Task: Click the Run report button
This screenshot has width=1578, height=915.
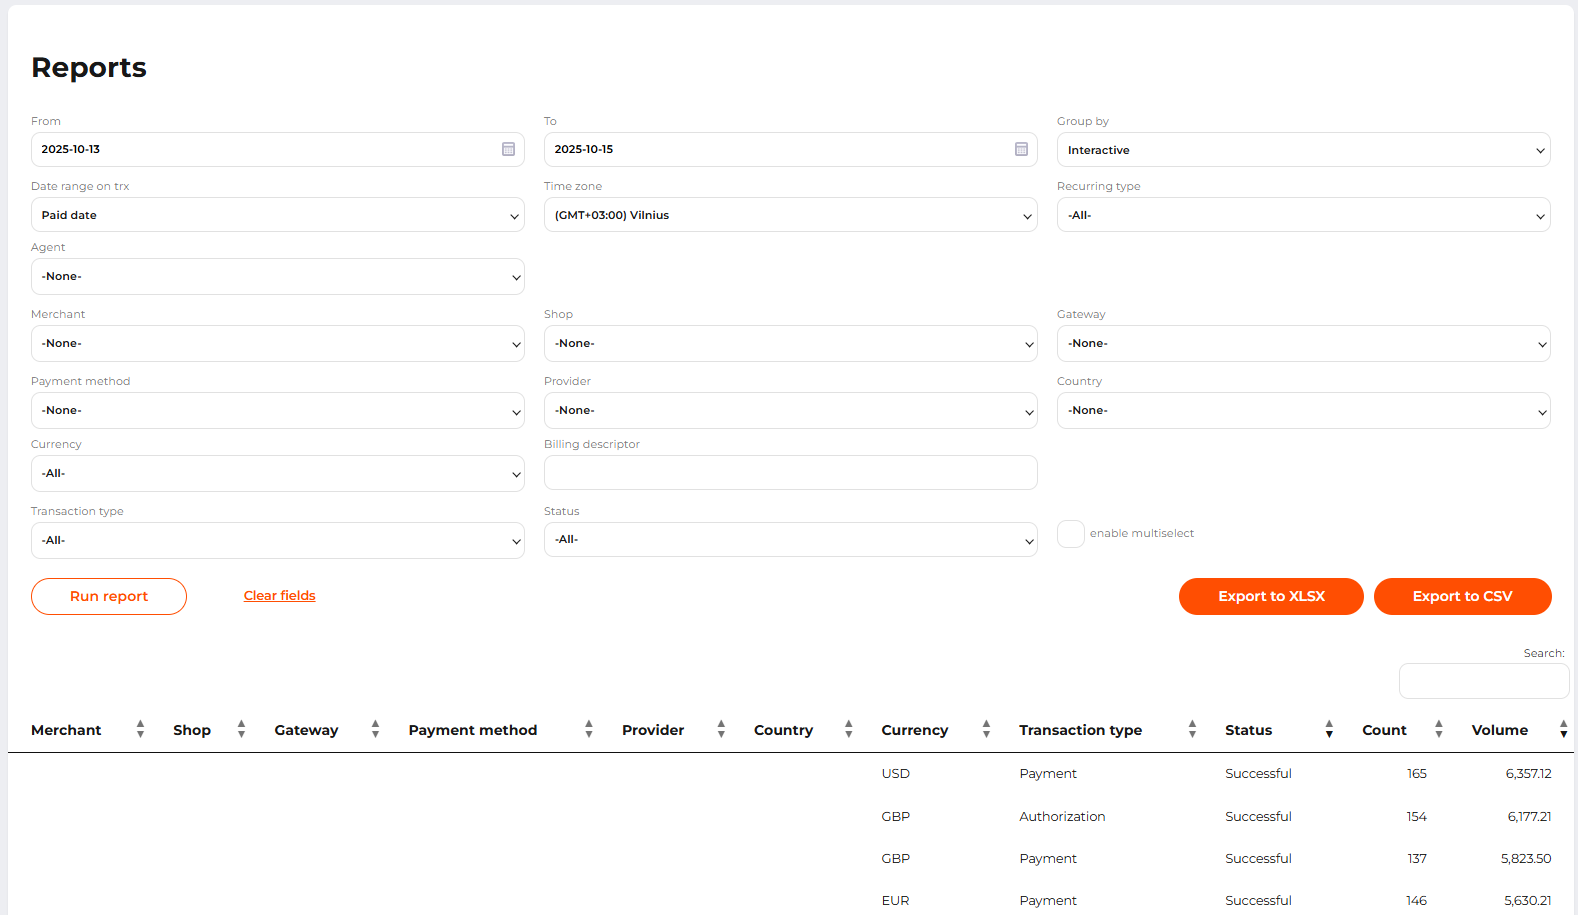Action: (x=109, y=596)
